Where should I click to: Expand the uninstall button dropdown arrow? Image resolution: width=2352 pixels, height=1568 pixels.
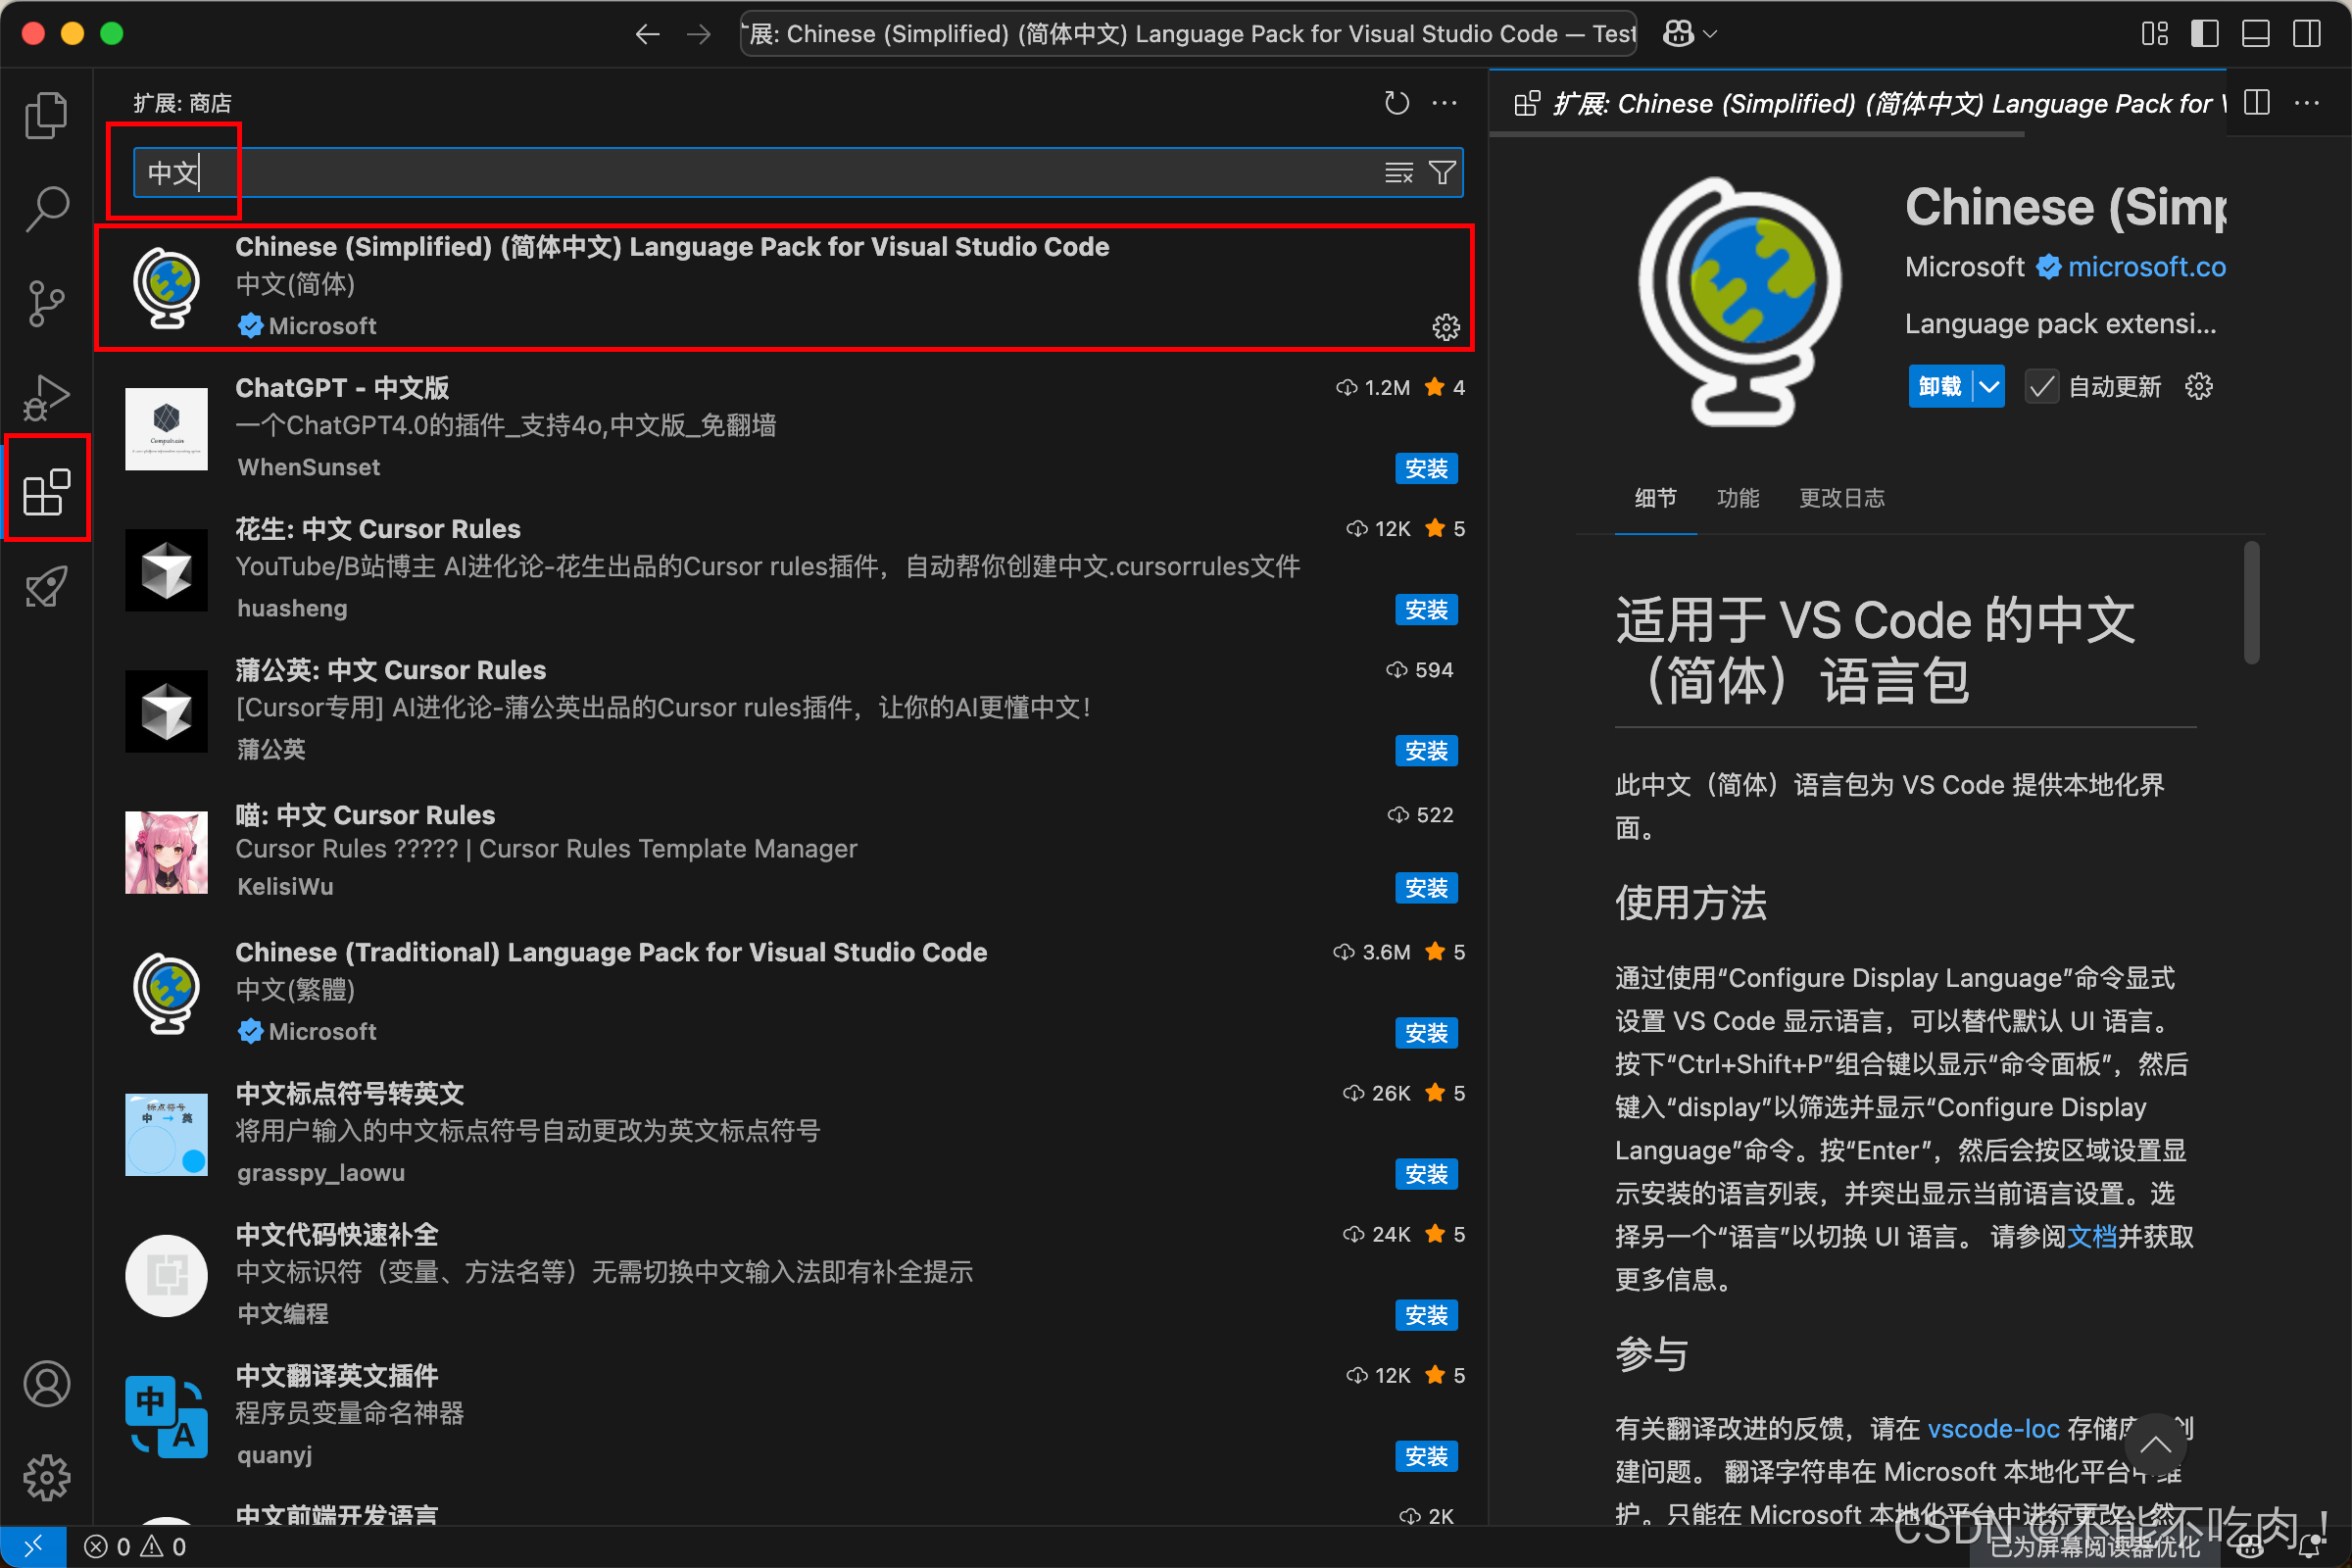1989,386
